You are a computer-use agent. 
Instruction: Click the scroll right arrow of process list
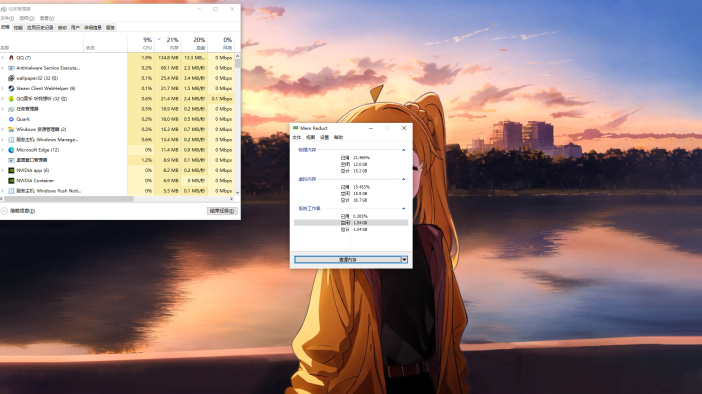[x=231, y=199]
